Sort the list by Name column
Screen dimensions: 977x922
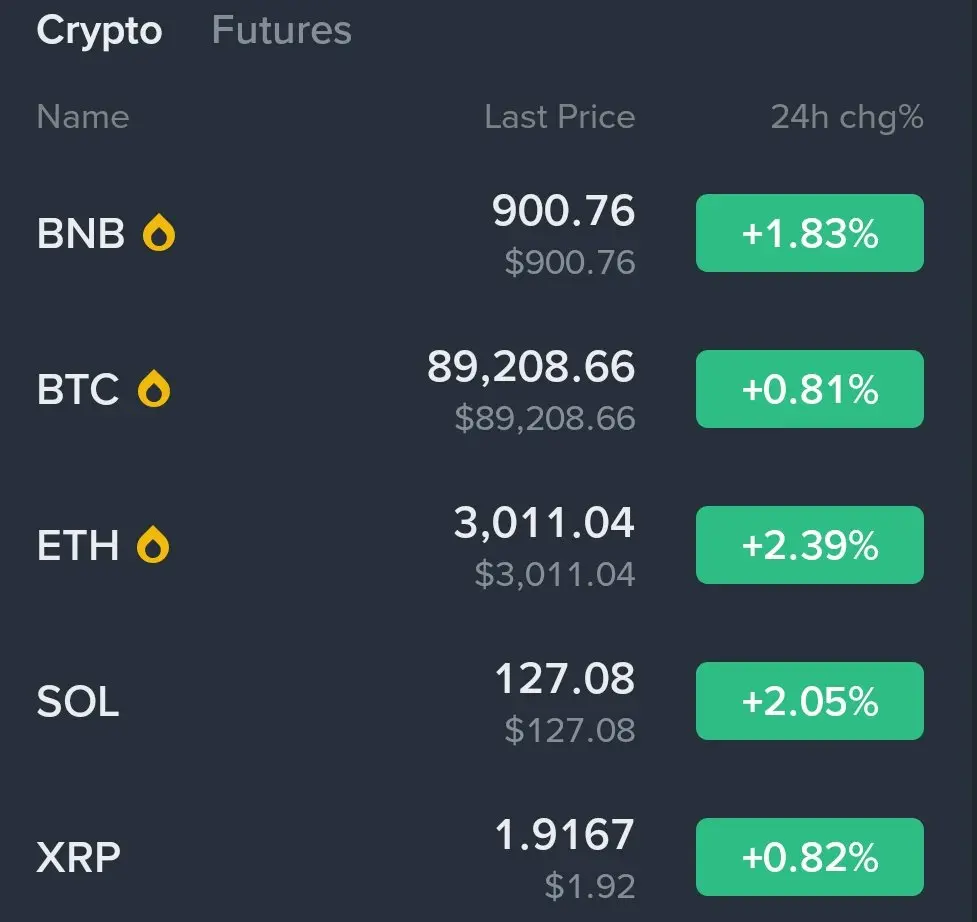click(83, 117)
